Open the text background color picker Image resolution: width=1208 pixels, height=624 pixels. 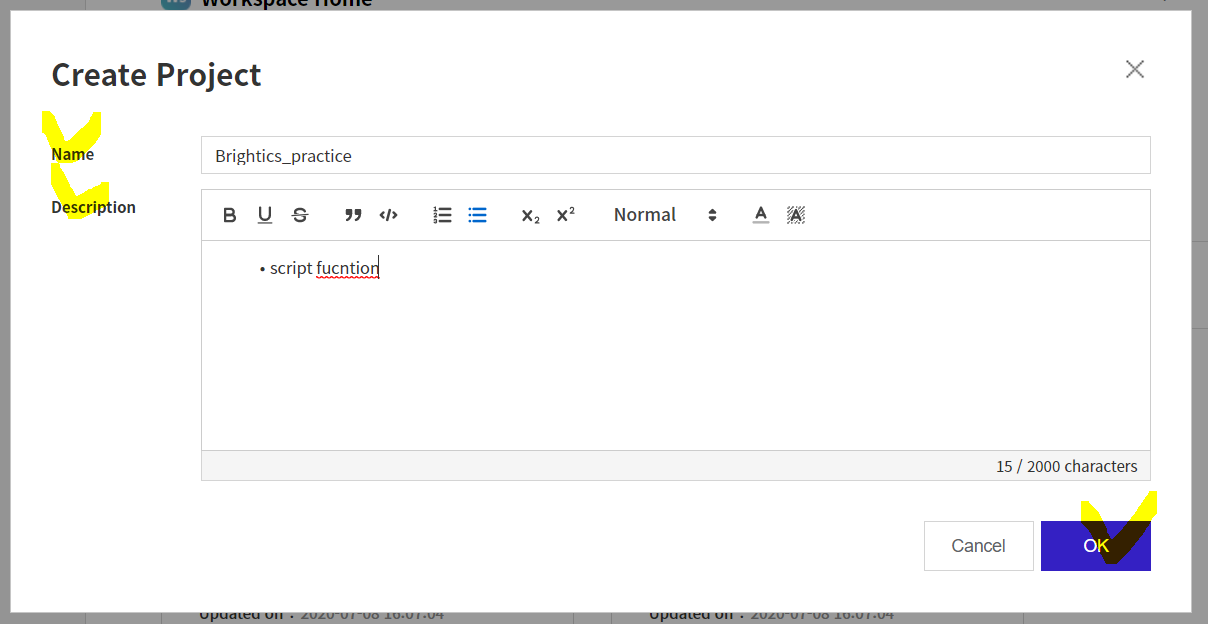pos(796,215)
